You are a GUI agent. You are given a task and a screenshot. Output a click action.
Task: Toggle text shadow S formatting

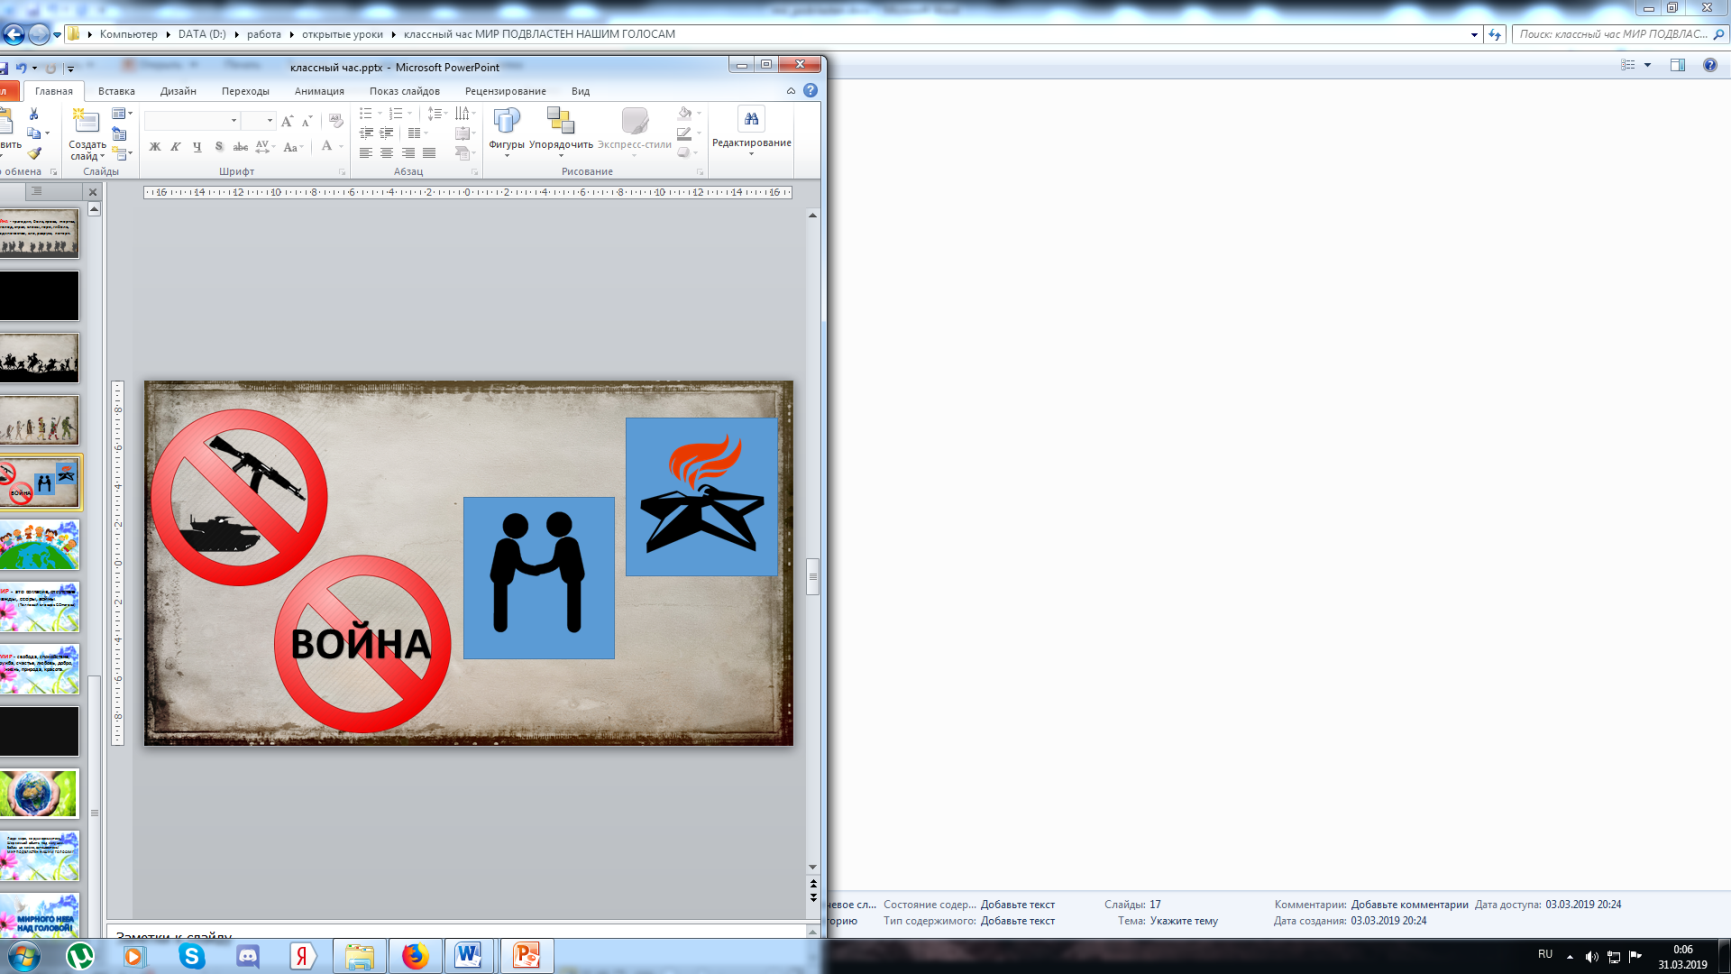(219, 147)
